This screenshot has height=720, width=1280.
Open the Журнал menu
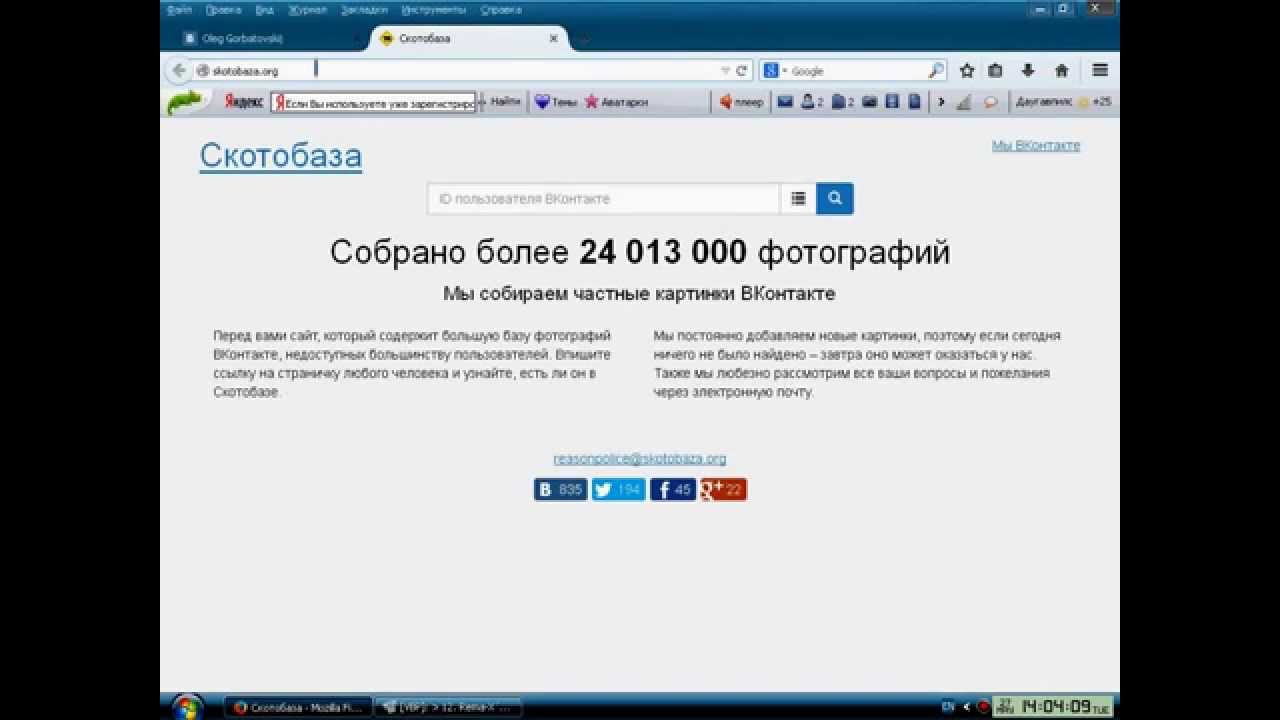(x=308, y=10)
